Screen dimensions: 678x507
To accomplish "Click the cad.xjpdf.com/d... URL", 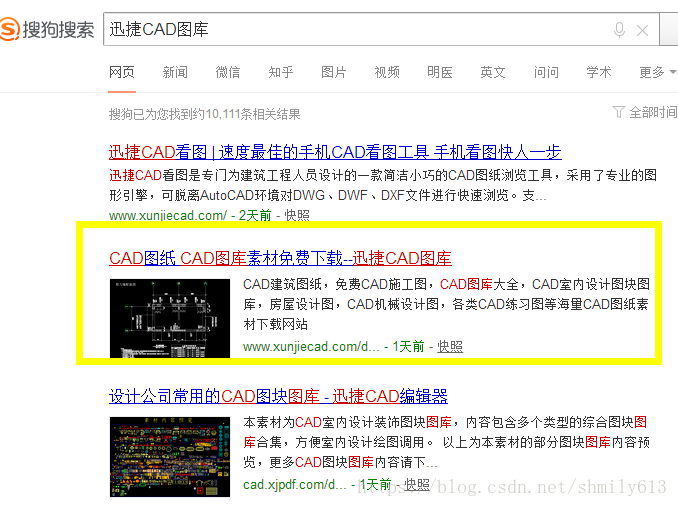I will click(295, 485).
